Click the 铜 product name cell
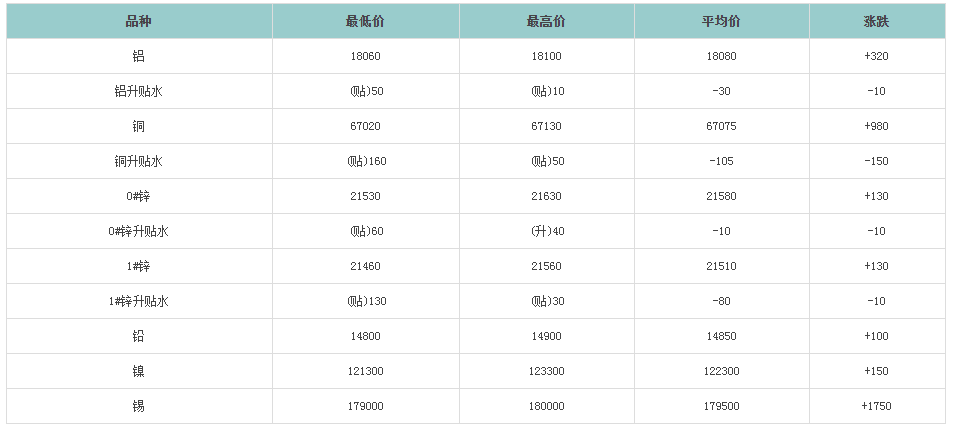The image size is (957, 434). coord(139,126)
